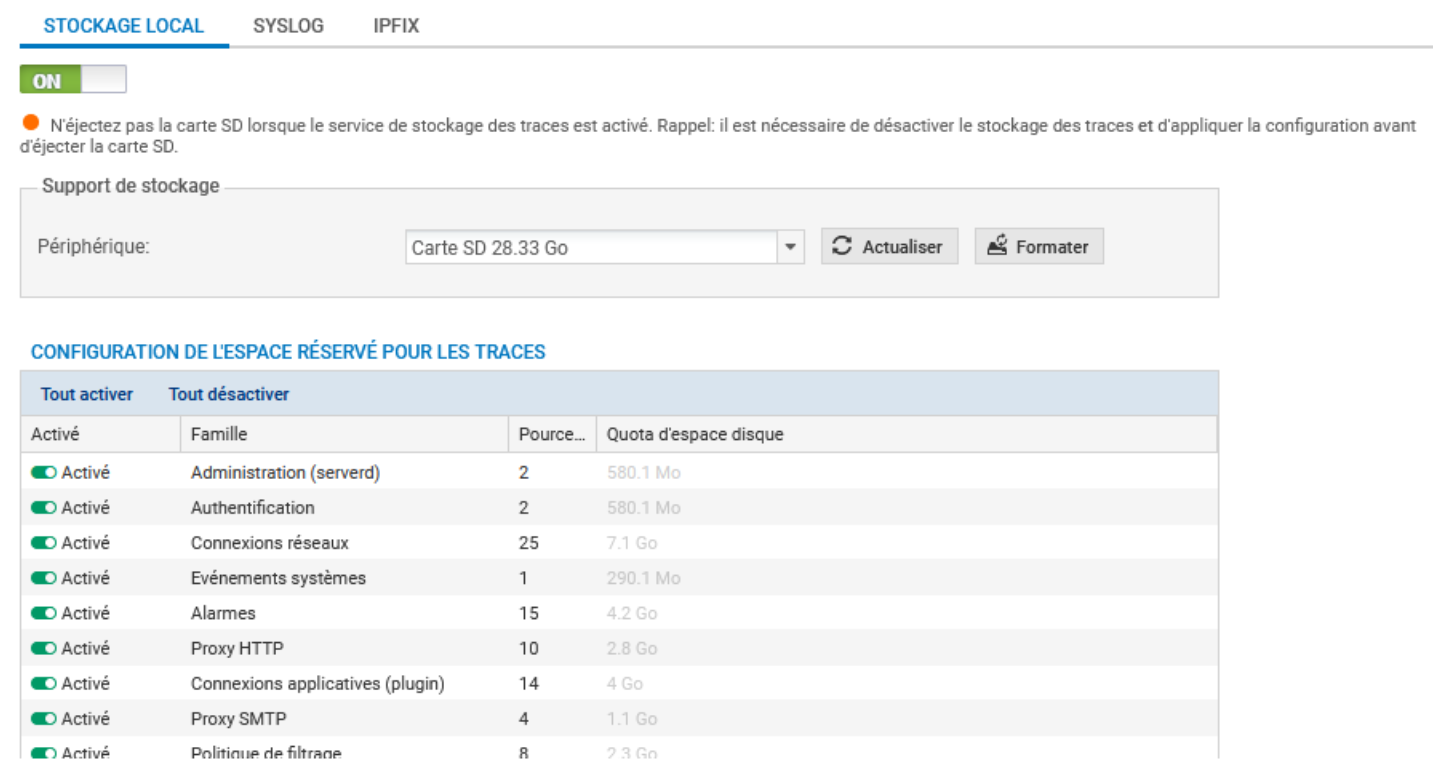
Task: Select the Carte SD 28.33 Go combo box
Action: point(591,247)
